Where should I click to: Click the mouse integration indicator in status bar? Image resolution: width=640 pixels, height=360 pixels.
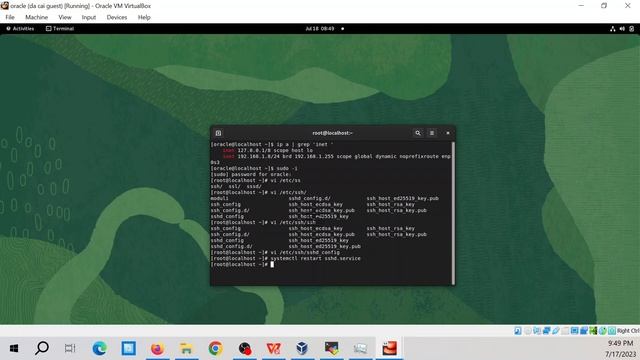tap(603, 331)
